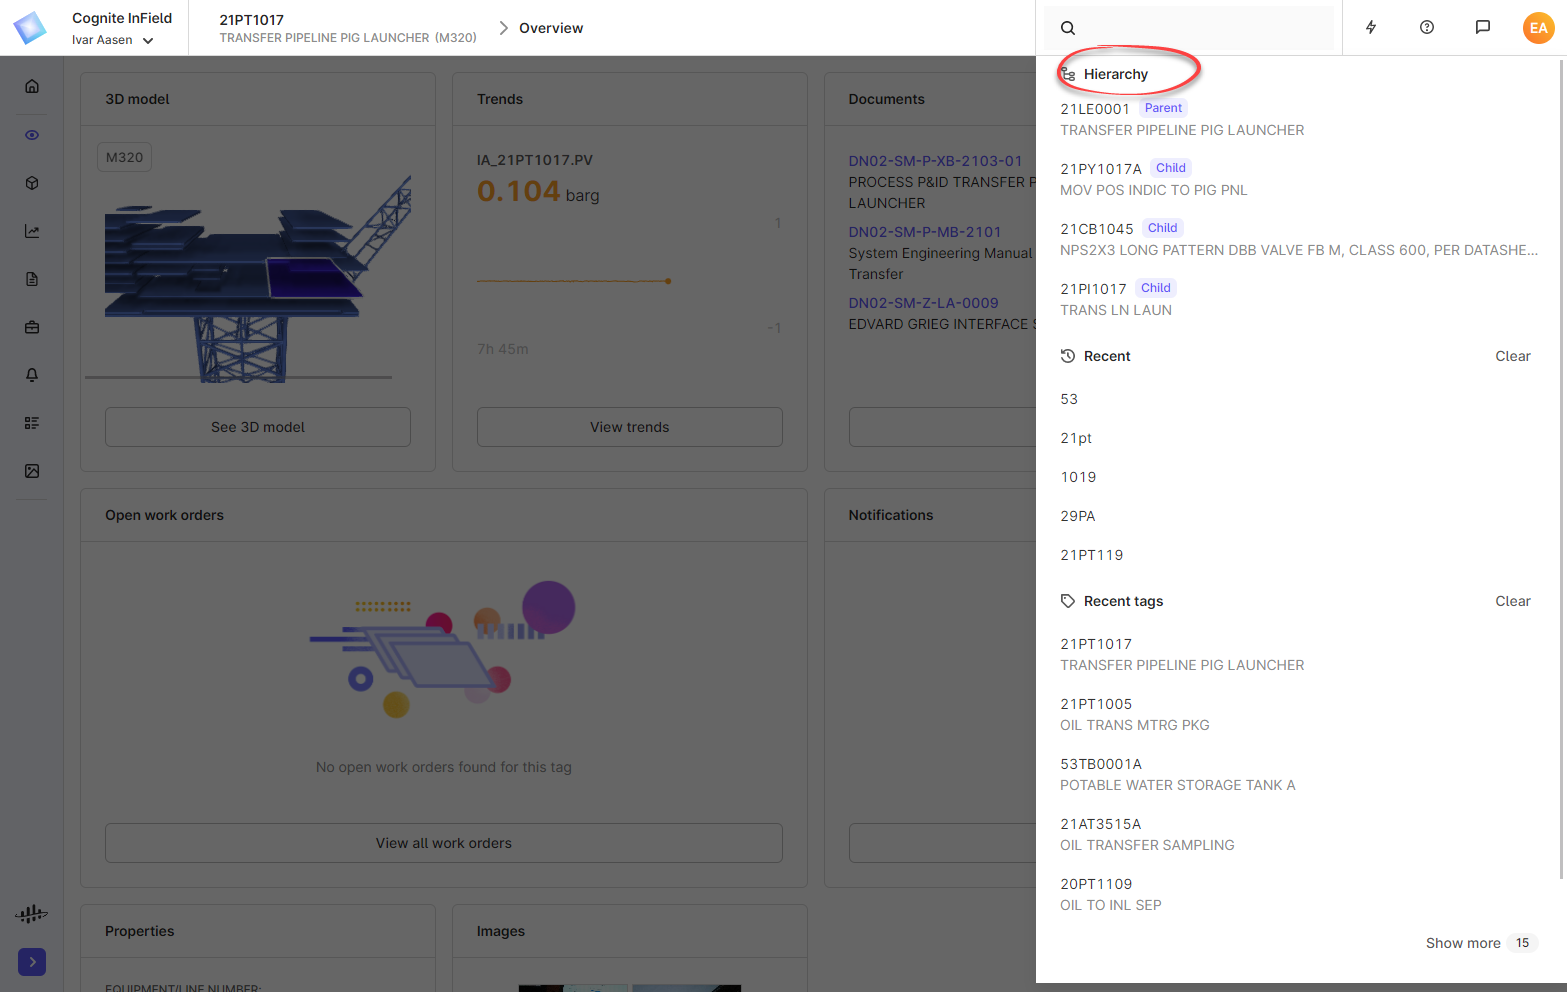Open document DN02-SM-Z-LA-0009
Screen dimensions: 1567x992
[x=923, y=303]
